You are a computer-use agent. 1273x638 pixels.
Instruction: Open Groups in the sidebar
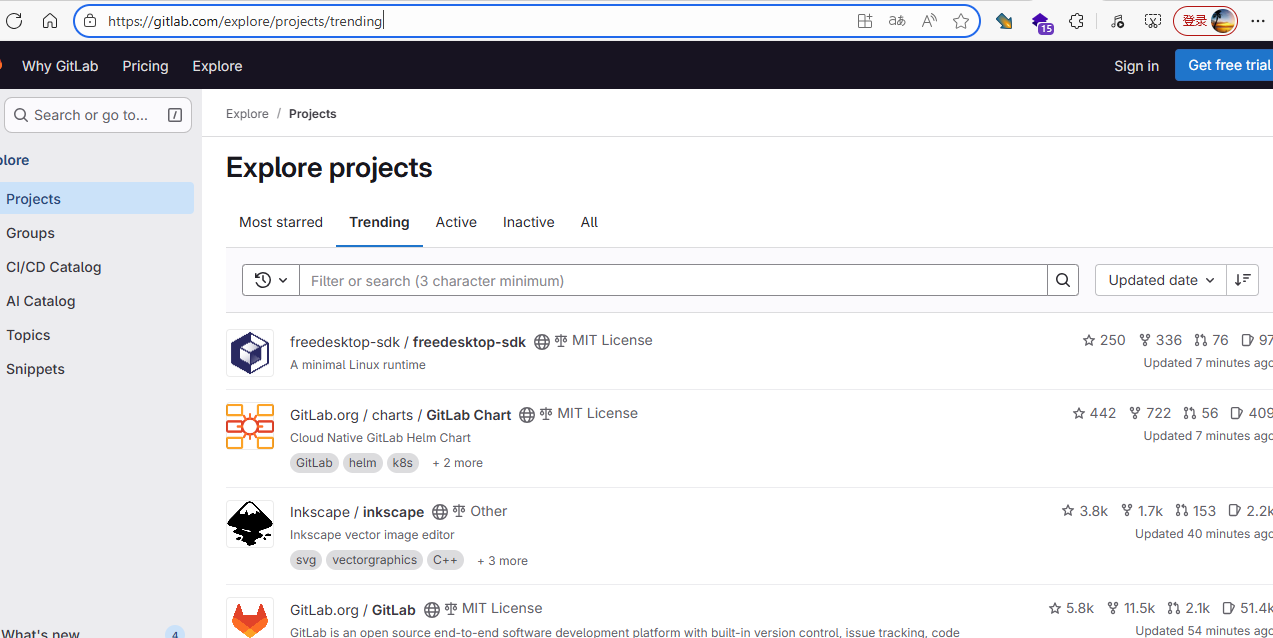click(x=96, y=233)
